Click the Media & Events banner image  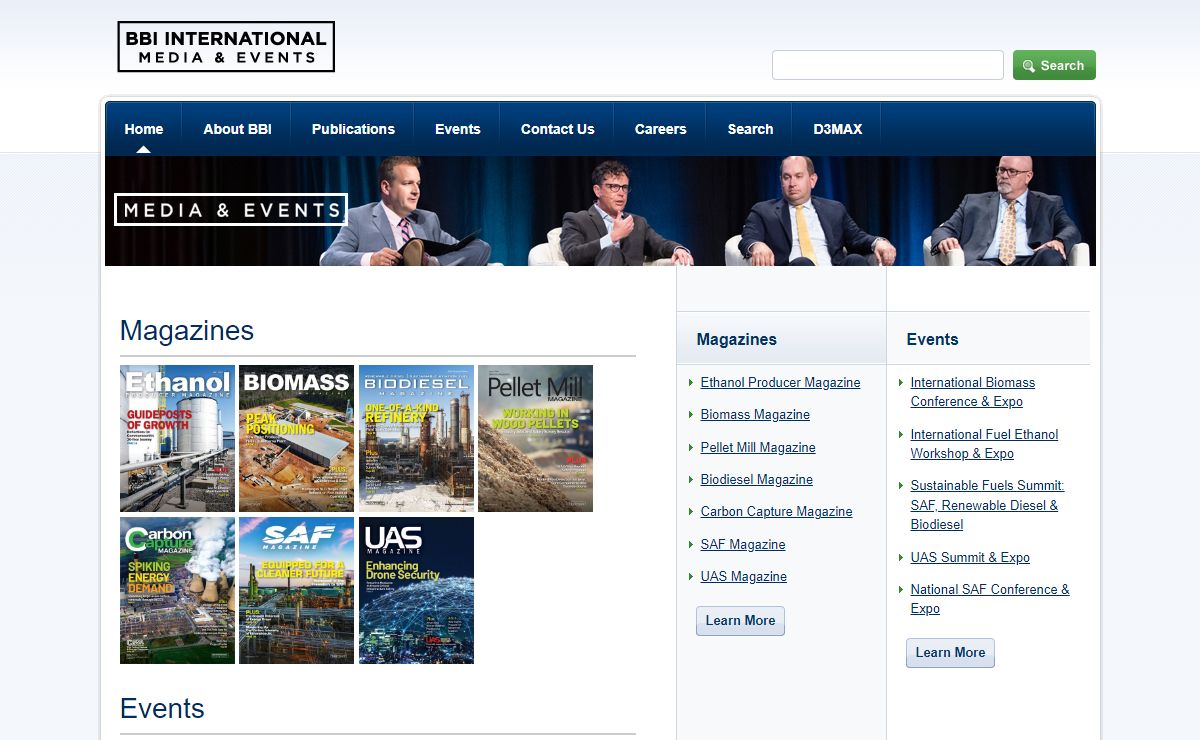click(600, 211)
